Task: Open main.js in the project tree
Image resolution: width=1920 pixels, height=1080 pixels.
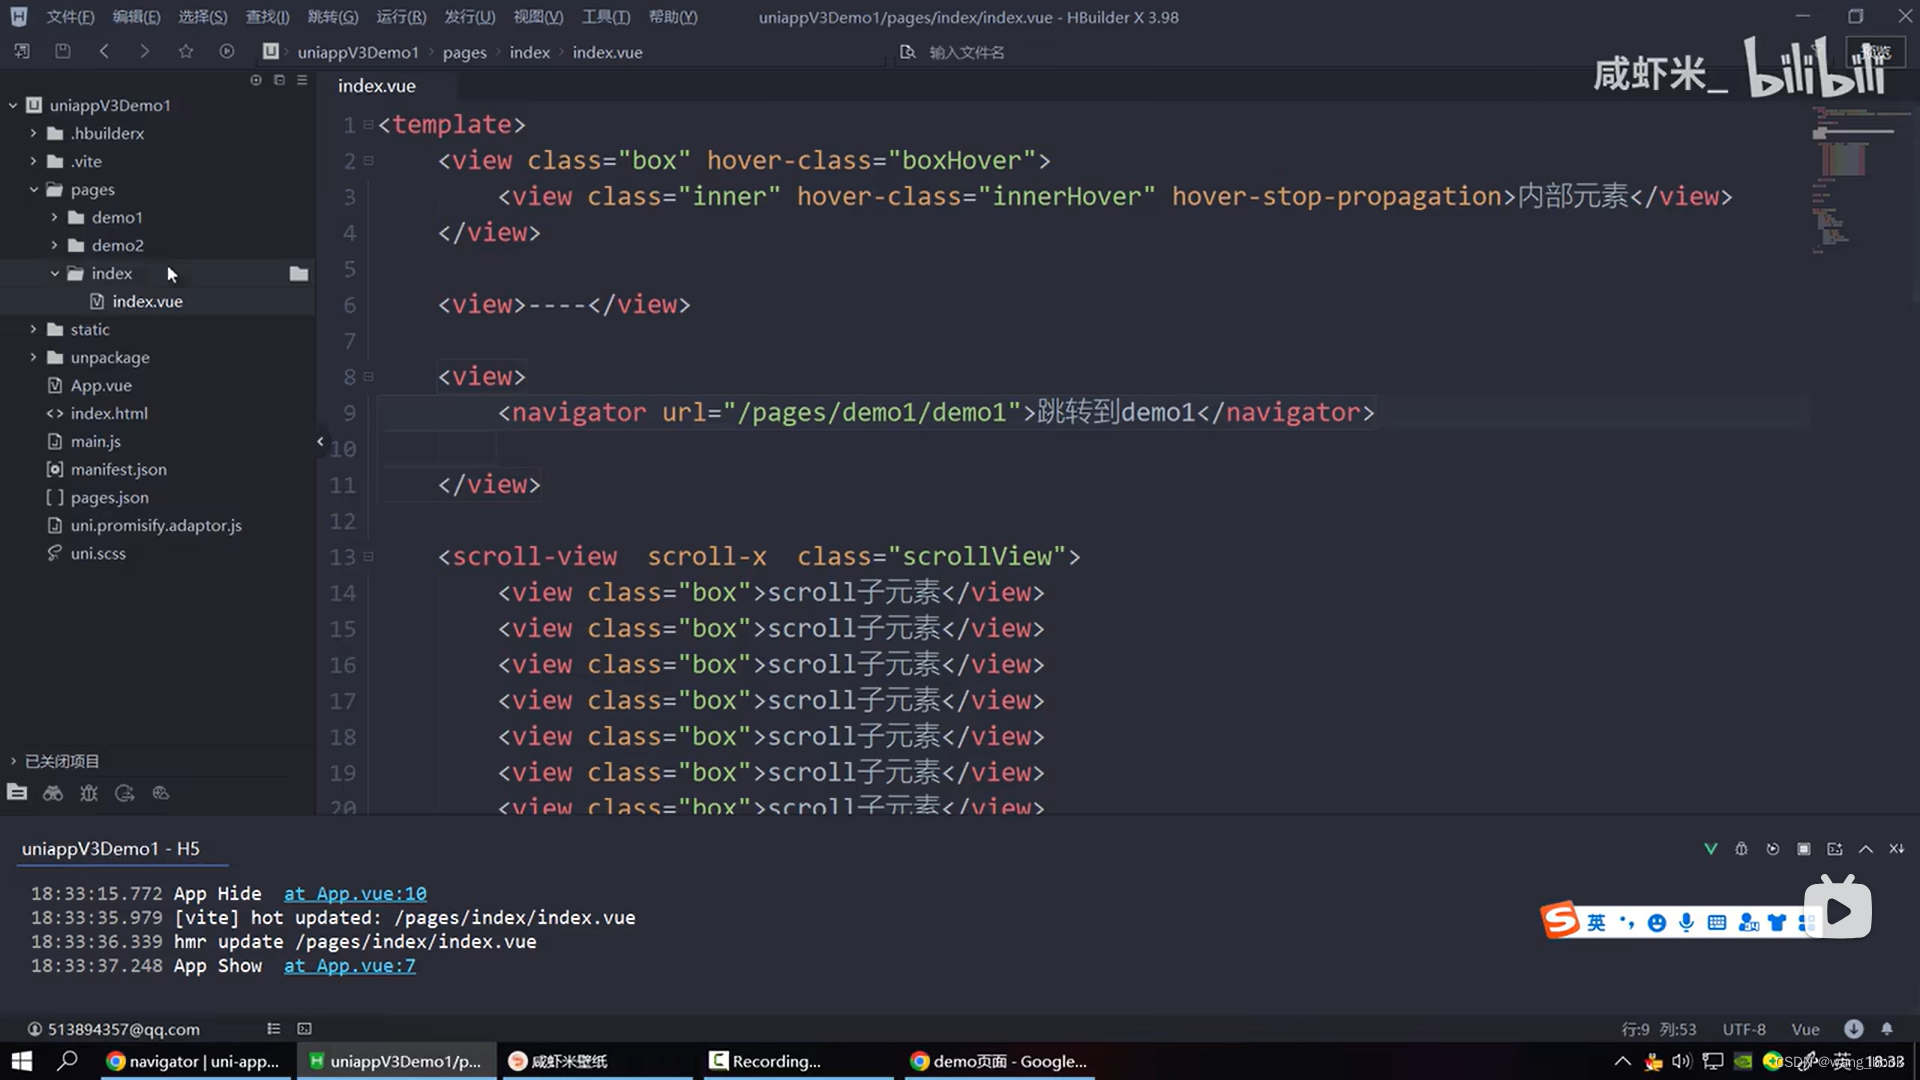Action: [x=95, y=441]
